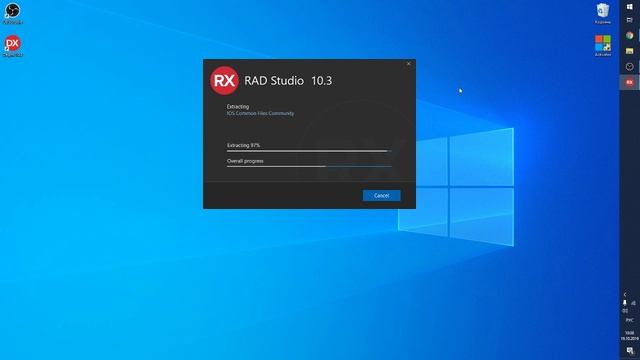Open Task View in taskbar
This screenshot has width=640, height=360.
click(629, 20)
